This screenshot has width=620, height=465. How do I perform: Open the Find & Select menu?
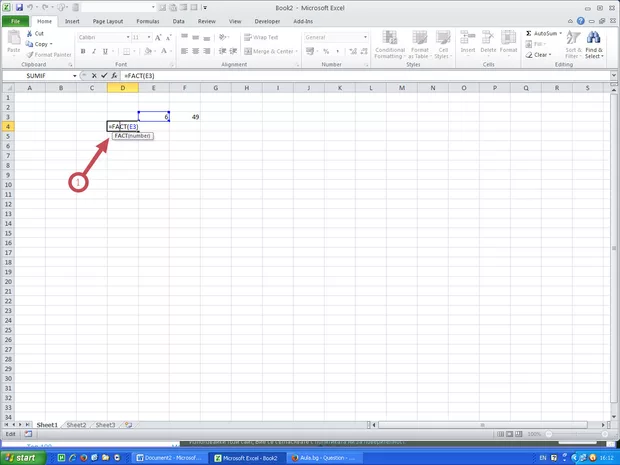(594, 45)
